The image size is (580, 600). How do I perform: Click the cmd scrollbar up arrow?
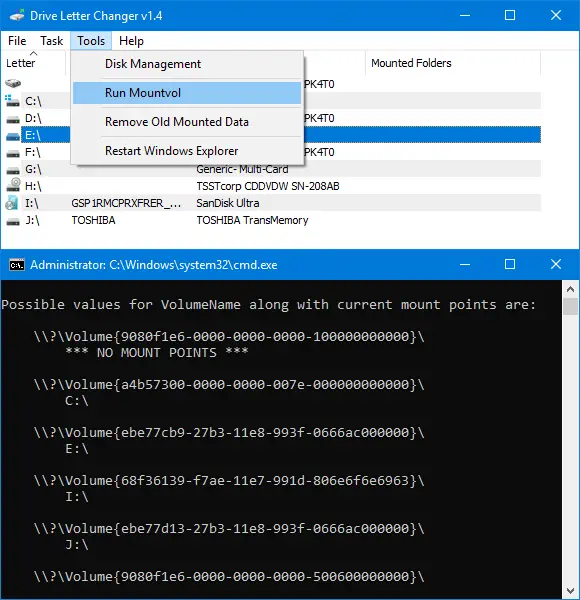click(570, 289)
